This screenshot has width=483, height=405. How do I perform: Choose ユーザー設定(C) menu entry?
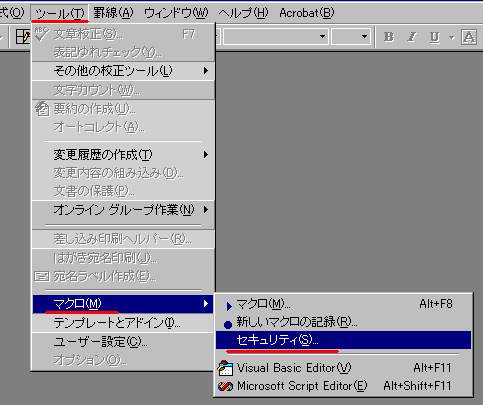pos(123,342)
